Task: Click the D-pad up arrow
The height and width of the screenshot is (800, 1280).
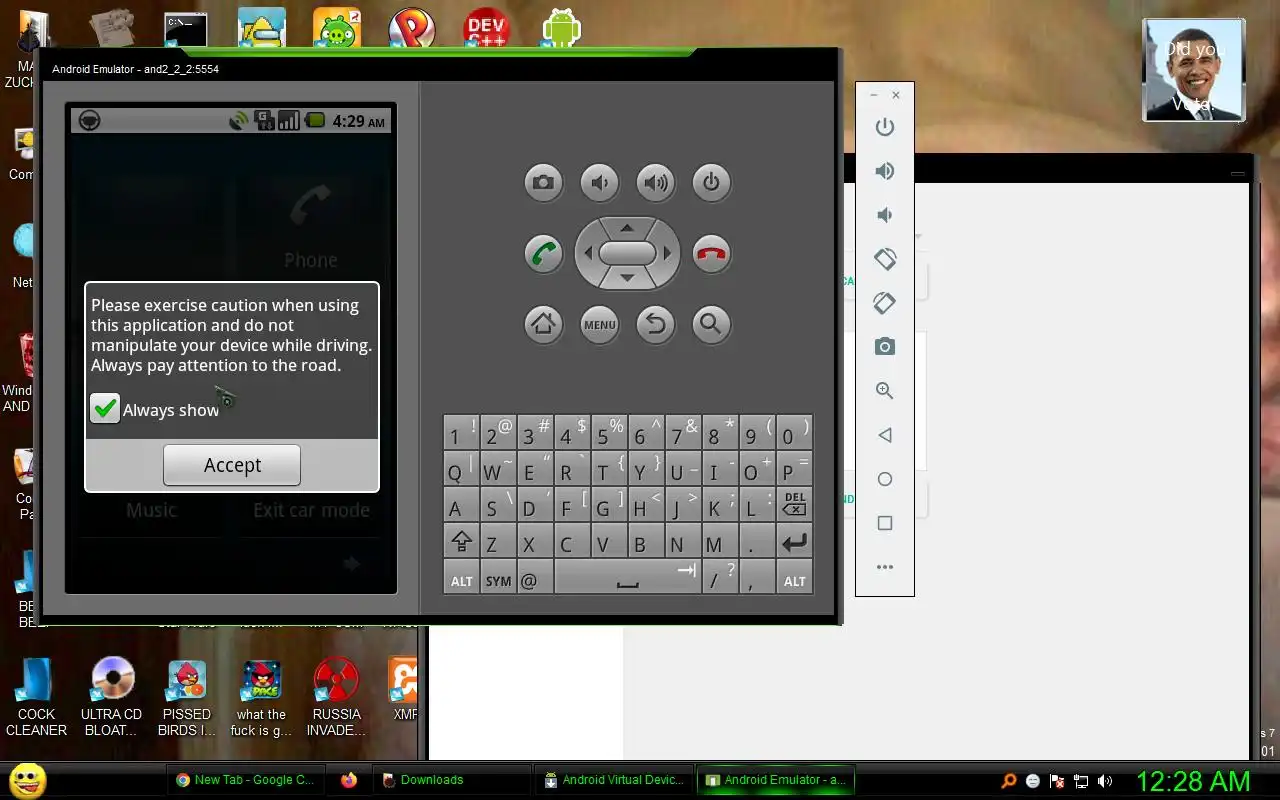Action: (627, 228)
